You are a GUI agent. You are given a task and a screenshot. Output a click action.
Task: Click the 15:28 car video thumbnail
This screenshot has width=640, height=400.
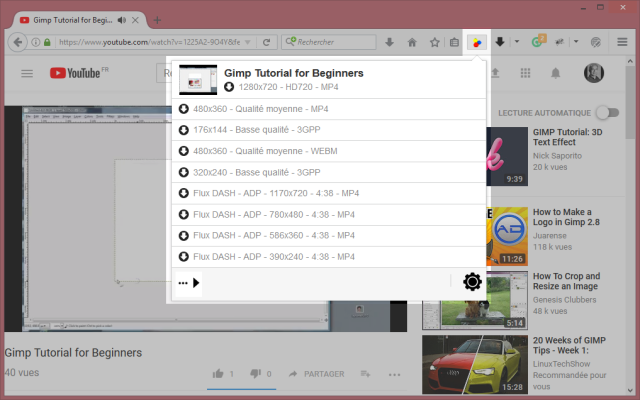coord(475,364)
